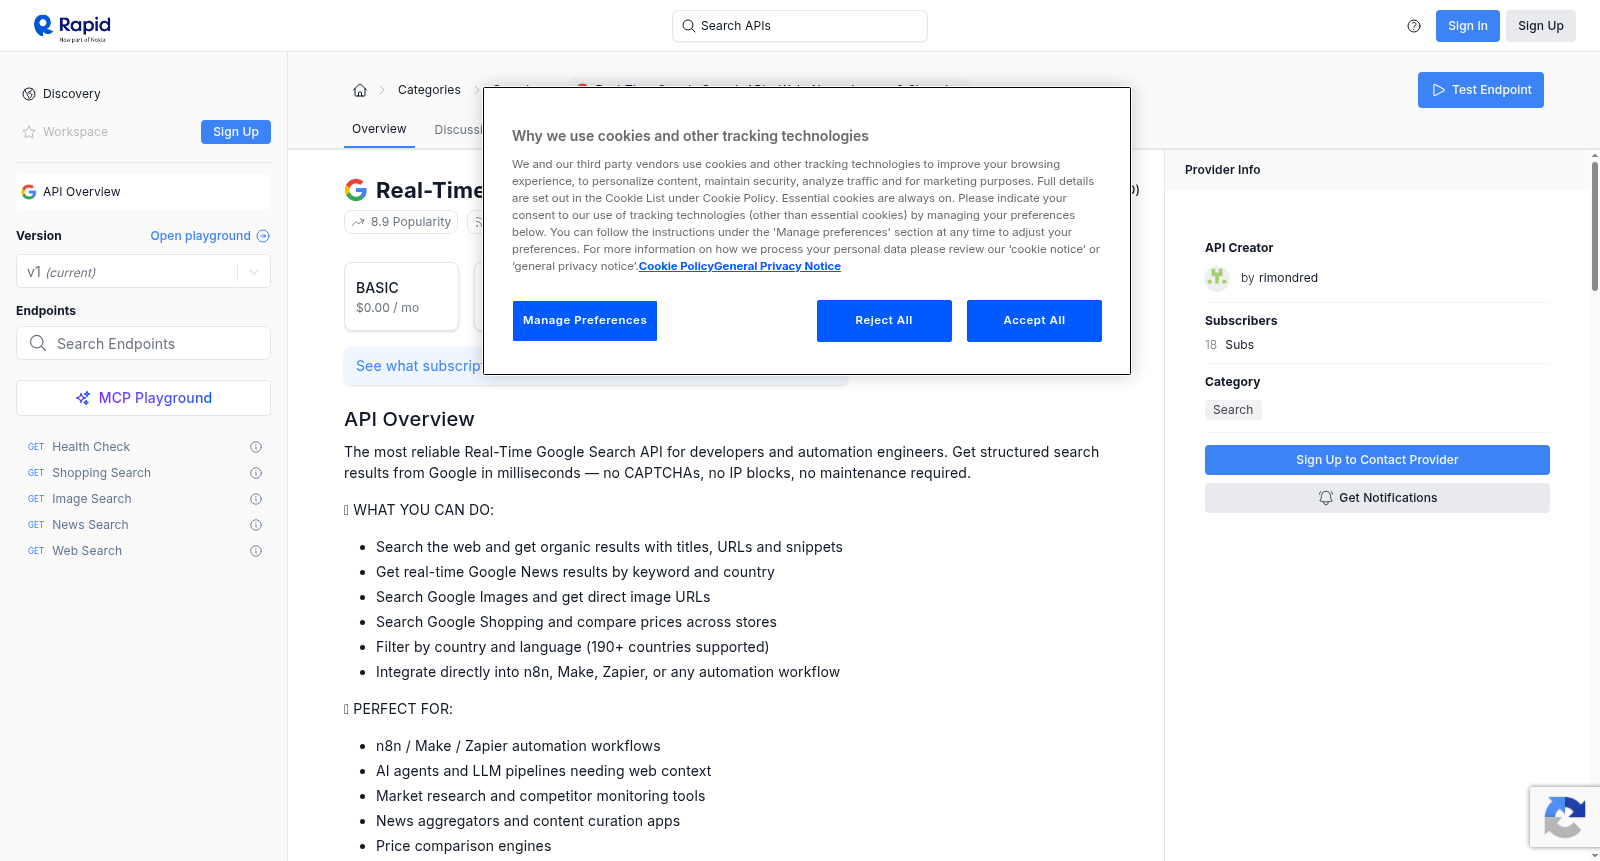Screen dimensions: 1600x861
Task: Click the popularity trend icon
Action: coord(358,222)
